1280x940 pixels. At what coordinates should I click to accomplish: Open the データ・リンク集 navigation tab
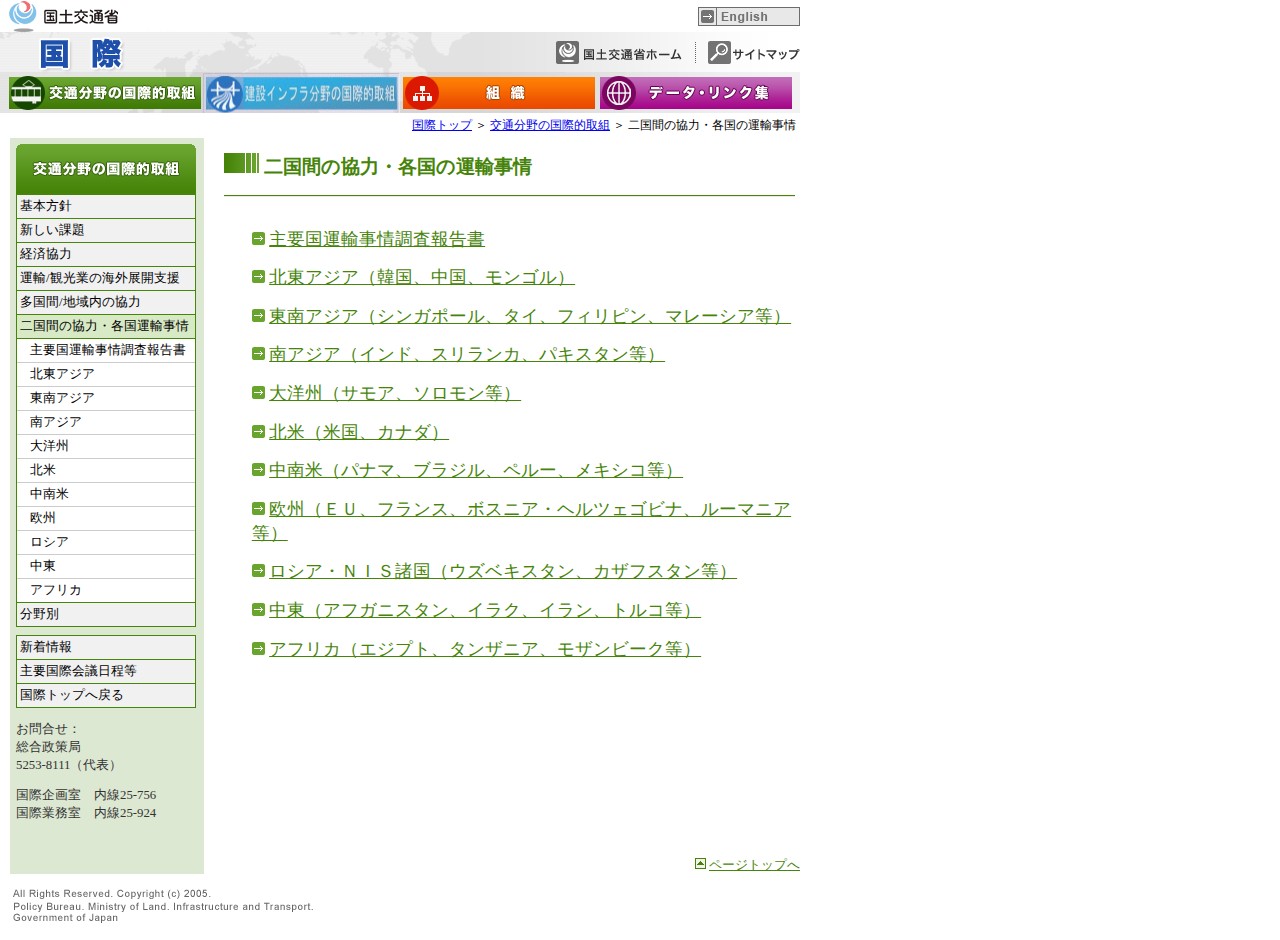696,93
